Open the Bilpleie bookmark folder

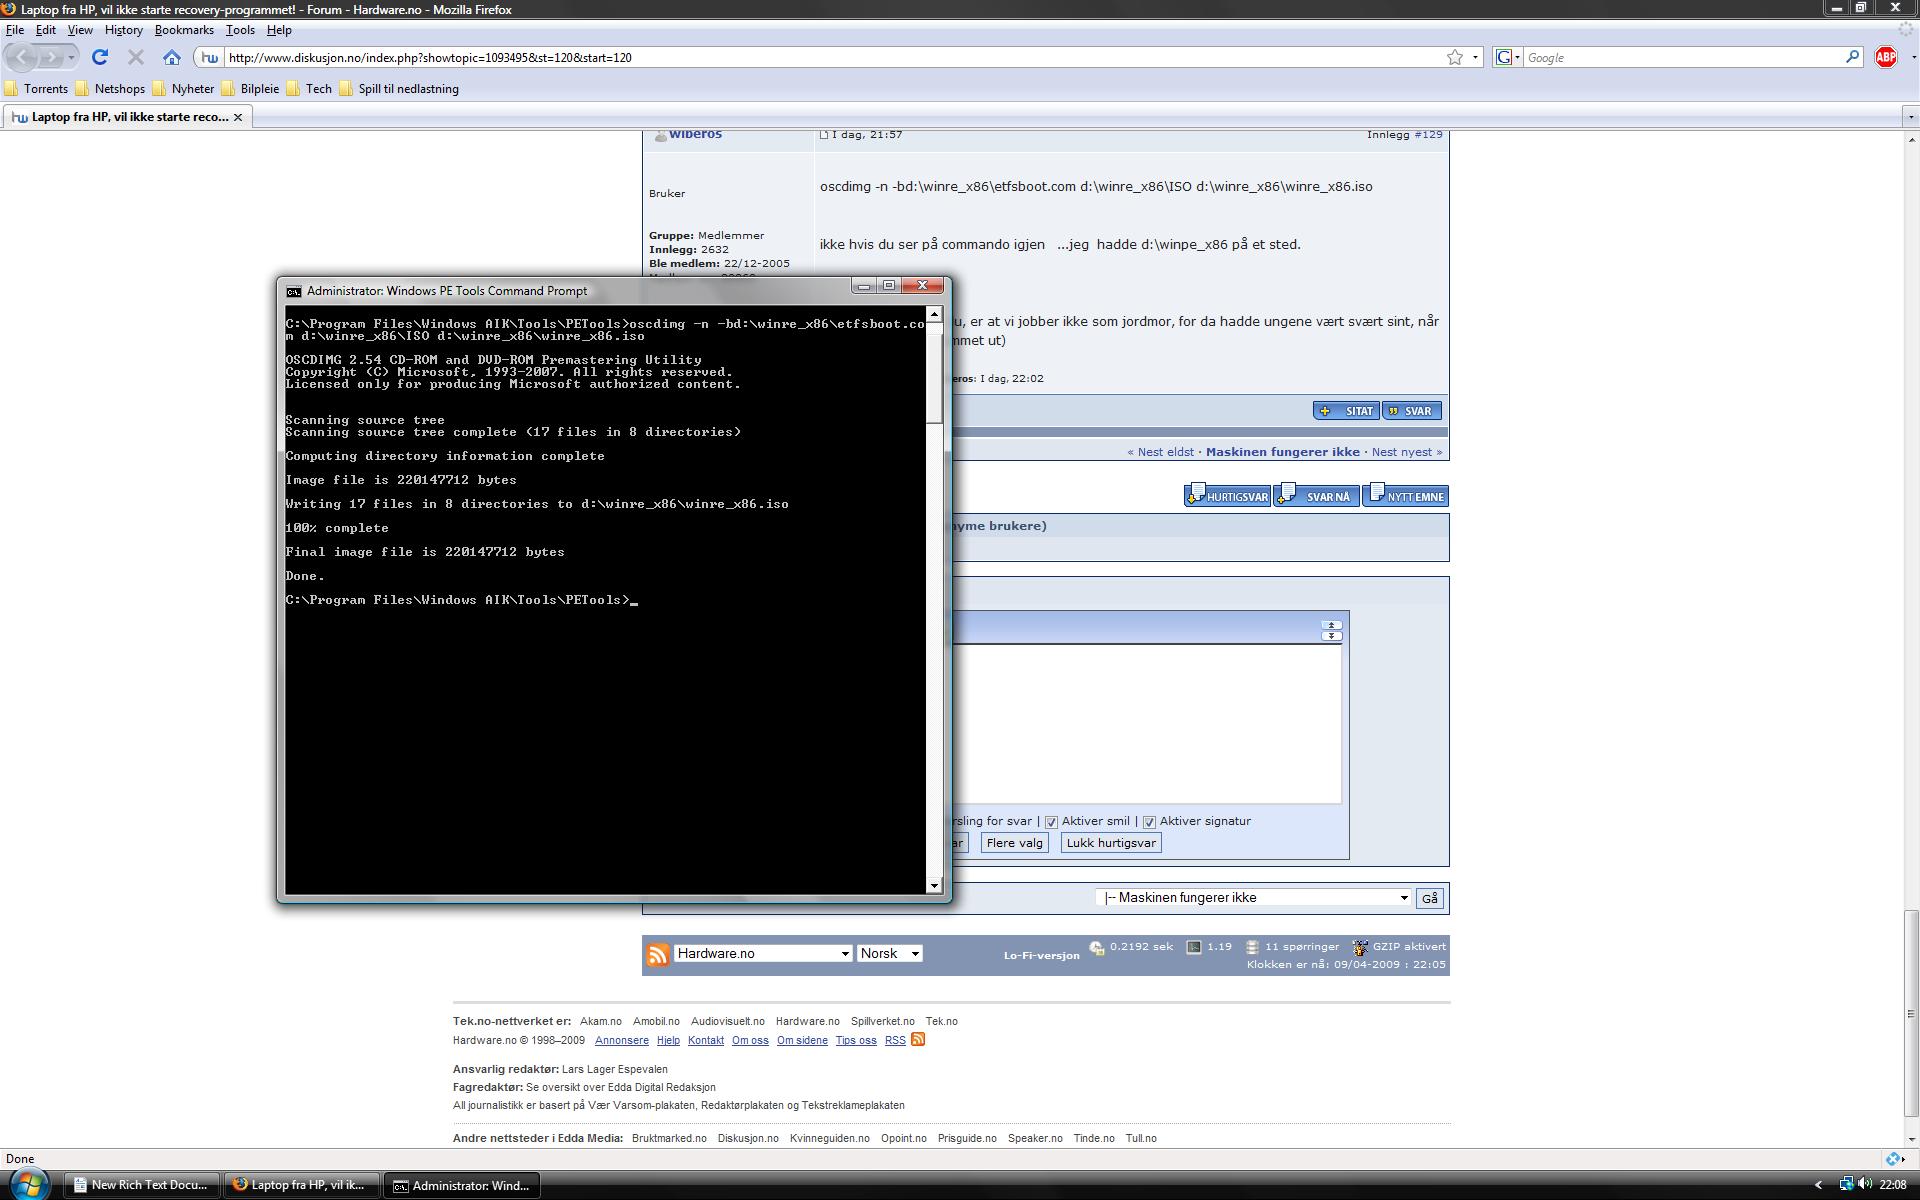250,89
